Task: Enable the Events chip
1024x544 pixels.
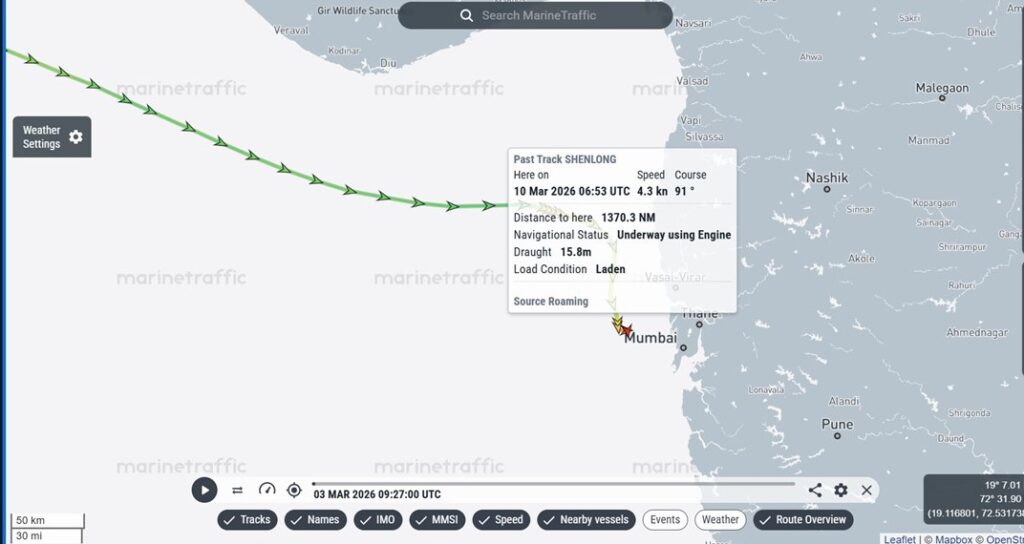Action: coord(665,520)
